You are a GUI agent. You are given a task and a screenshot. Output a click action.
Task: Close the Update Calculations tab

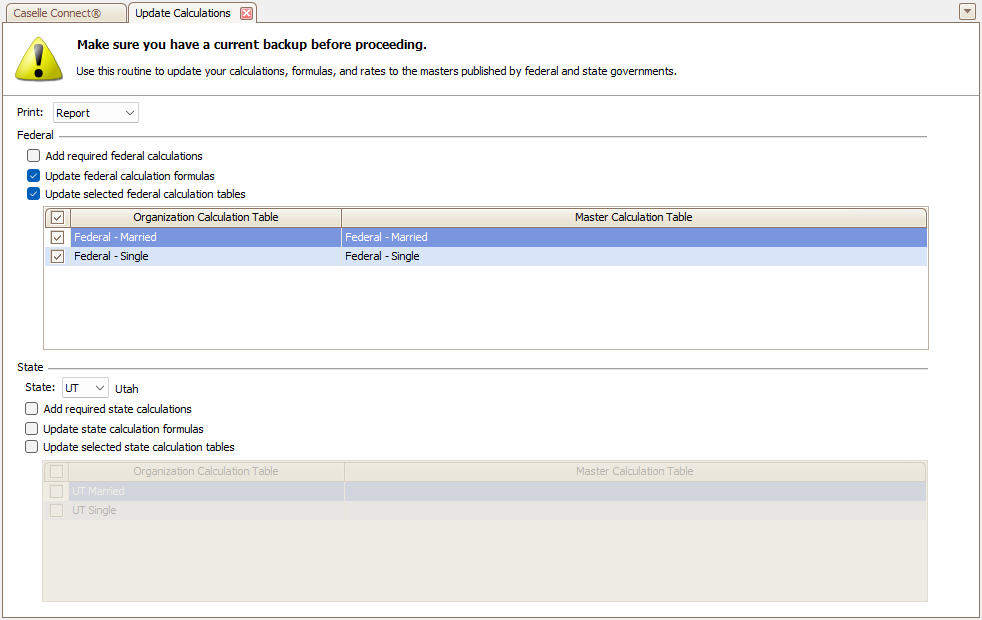point(246,13)
